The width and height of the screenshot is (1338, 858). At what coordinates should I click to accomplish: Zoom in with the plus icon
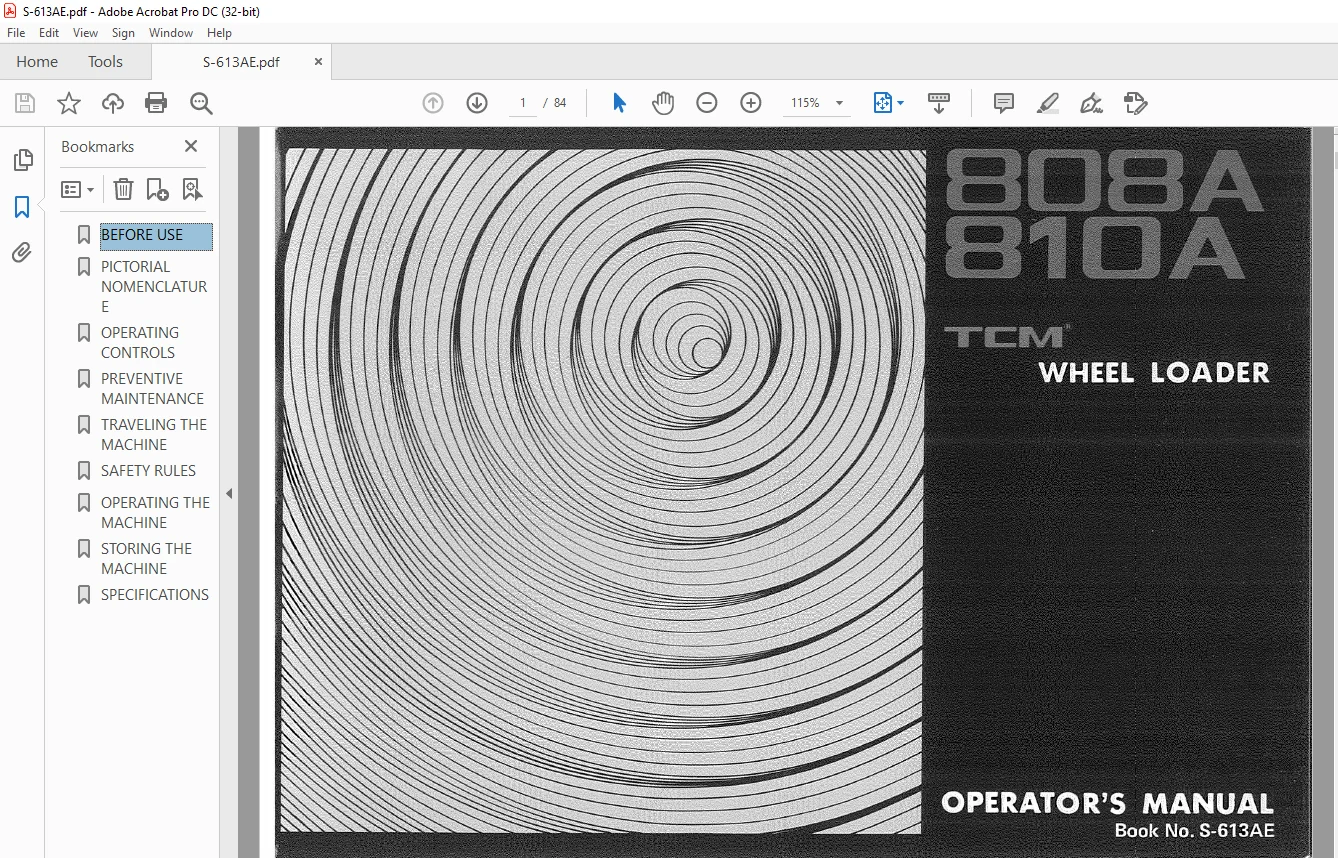click(x=751, y=103)
